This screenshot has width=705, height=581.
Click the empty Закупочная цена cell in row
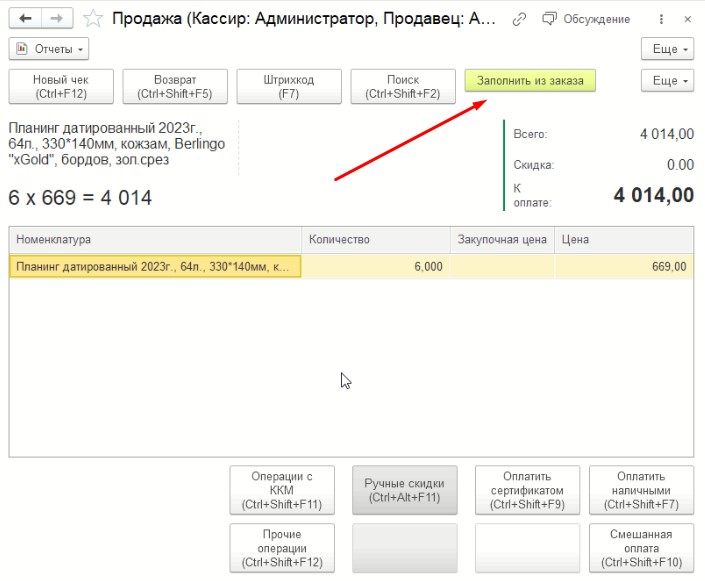click(x=502, y=267)
